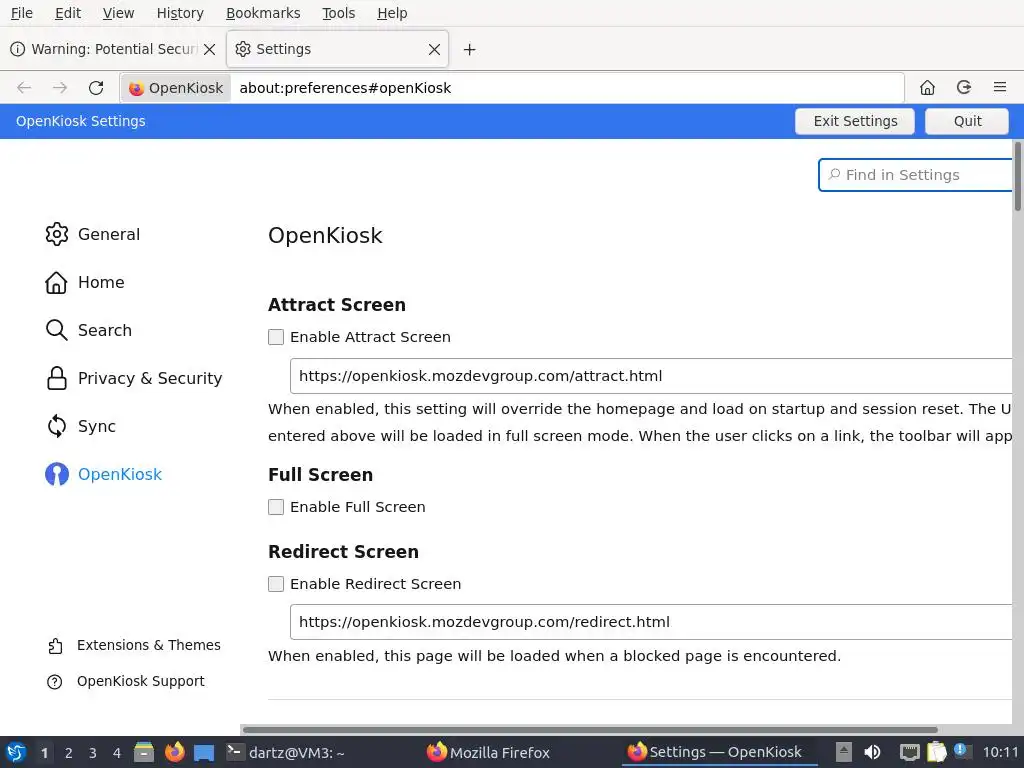The width and height of the screenshot is (1024, 768).
Task: Open Home settings category
Action: click(x=85, y=282)
